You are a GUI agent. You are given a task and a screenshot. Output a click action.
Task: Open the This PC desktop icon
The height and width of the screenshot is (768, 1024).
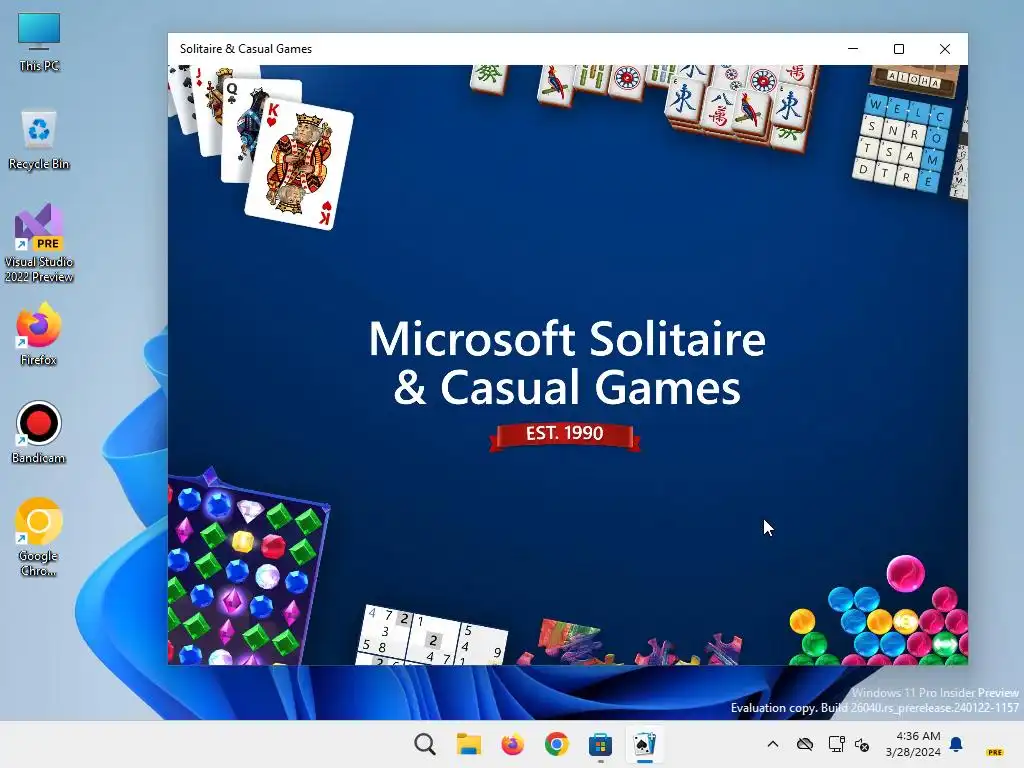[x=39, y=41]
